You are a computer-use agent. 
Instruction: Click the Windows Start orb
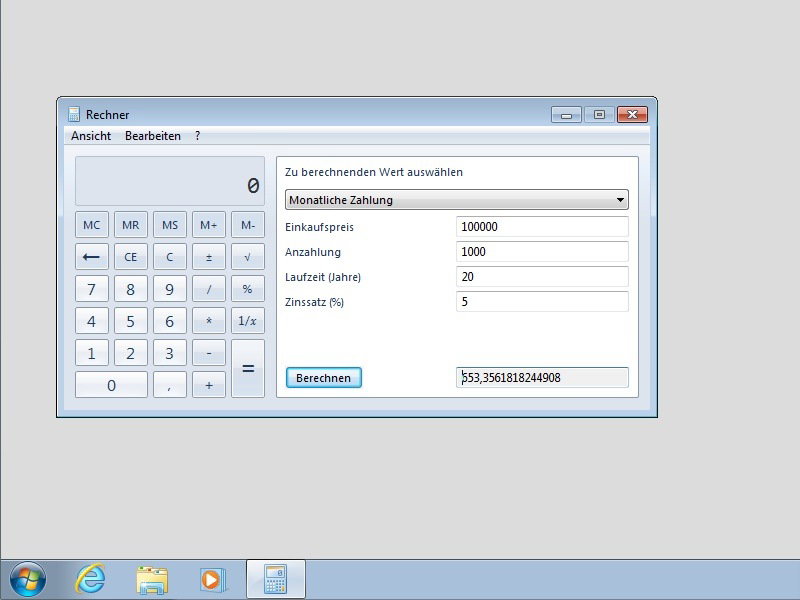pos(28,579)
